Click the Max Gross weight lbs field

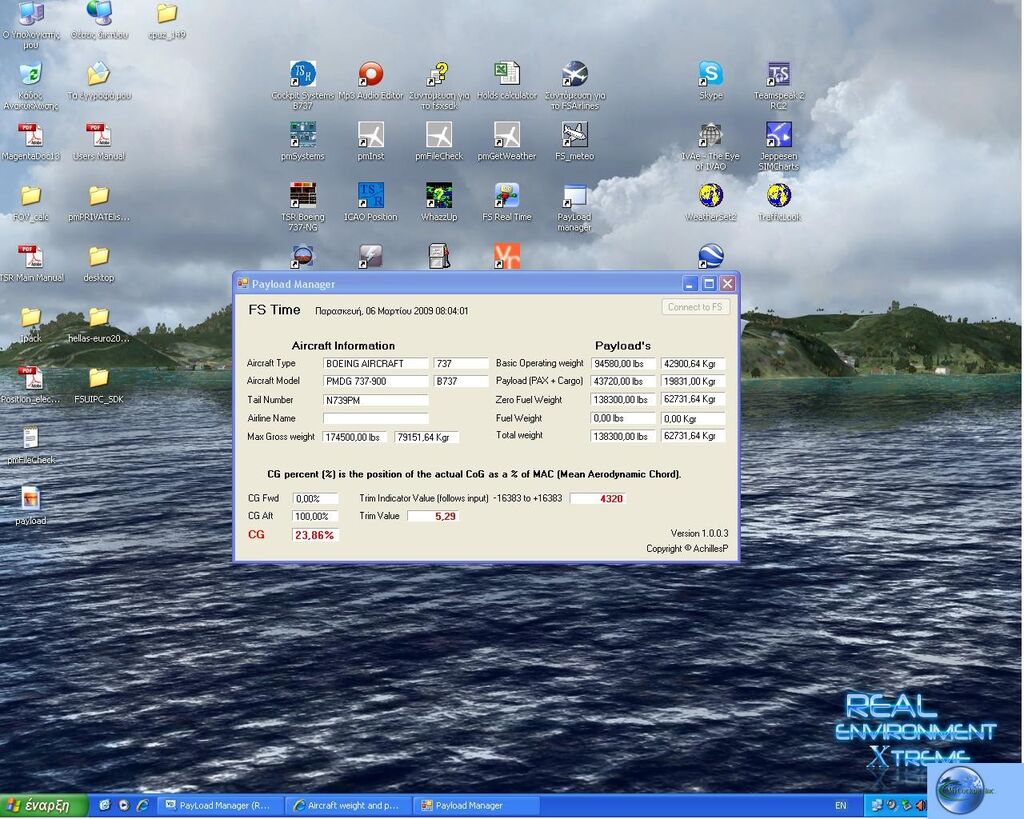coord(355,437)
